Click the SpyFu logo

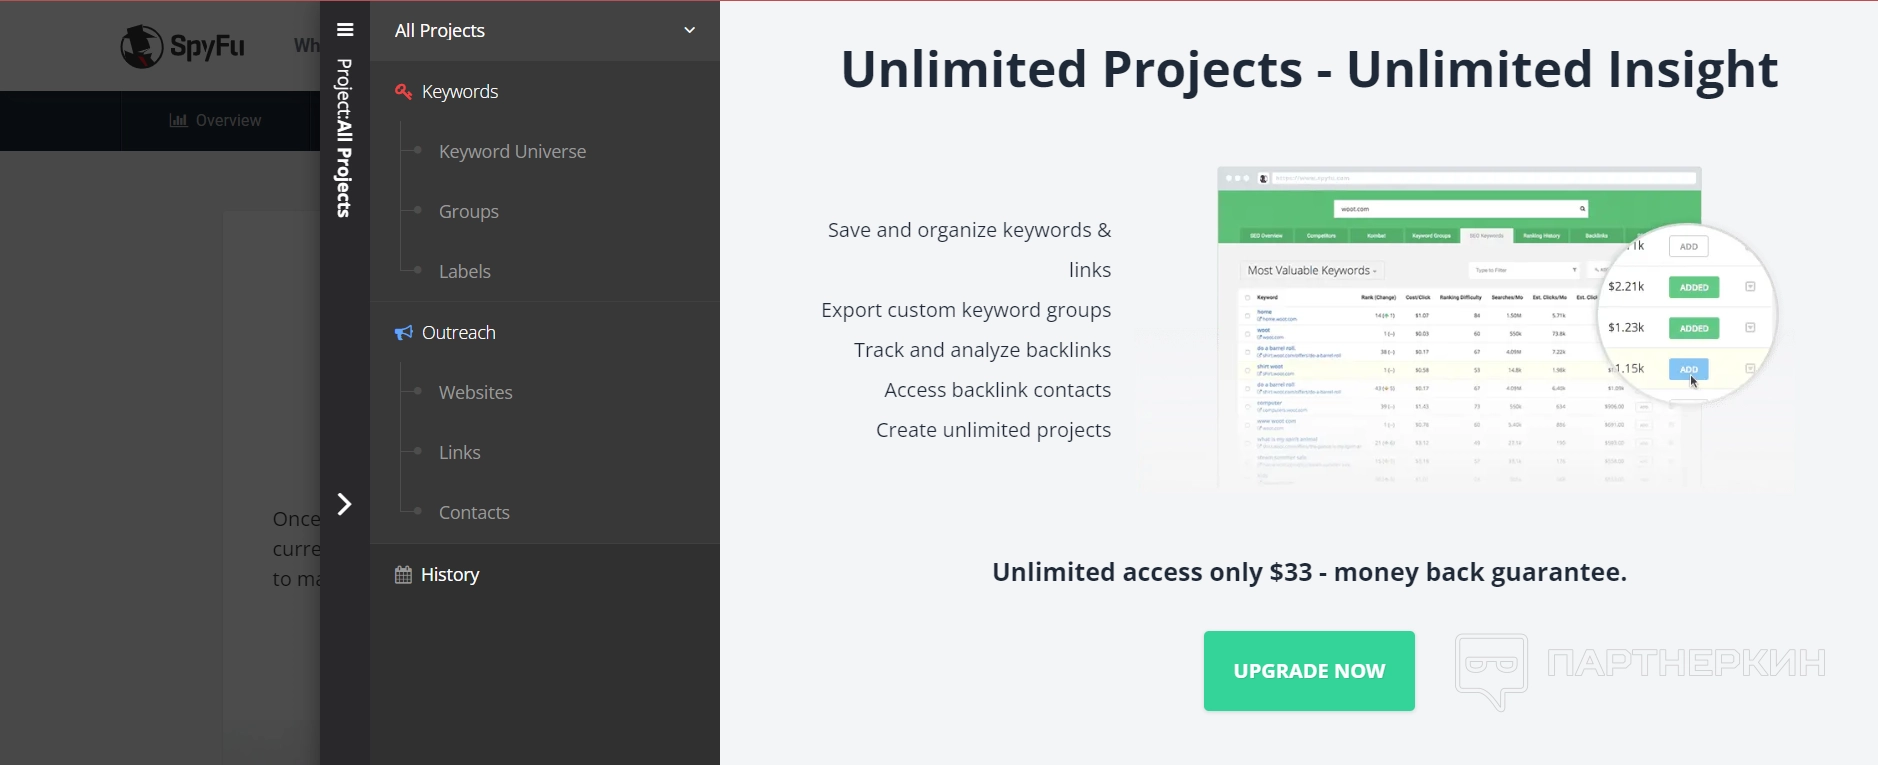coord(182,46)
